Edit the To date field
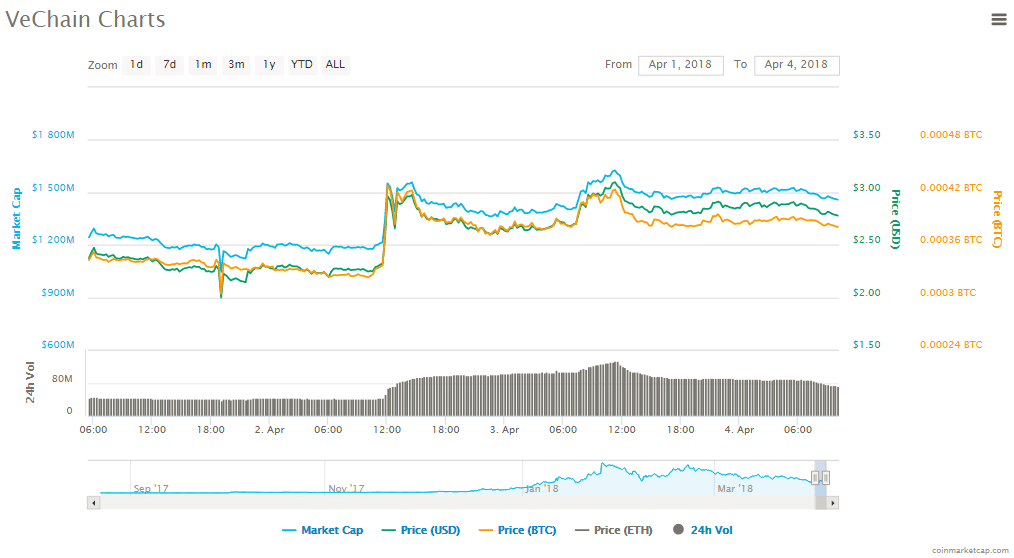 pyautogui.click(x=797, y=65)
